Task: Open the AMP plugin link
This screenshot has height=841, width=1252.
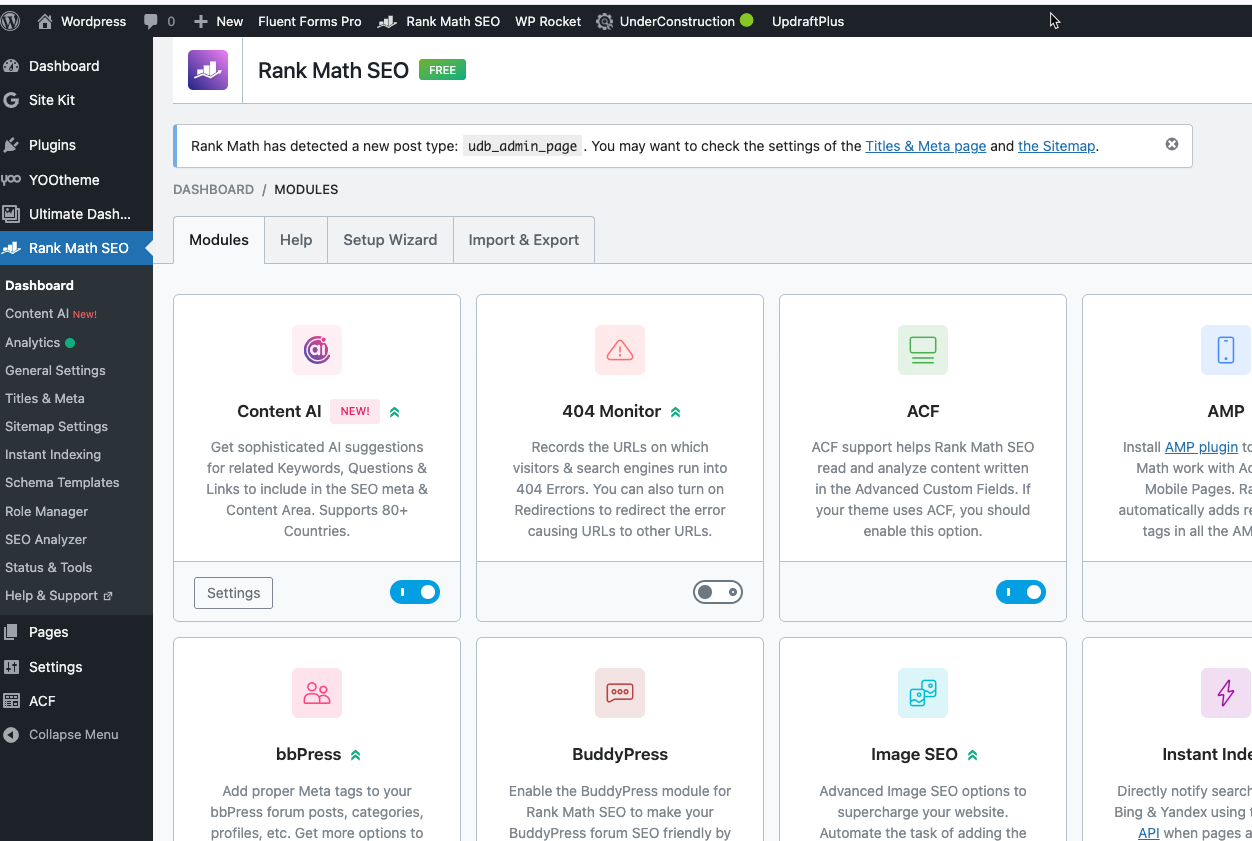Action: pyautogui.click(x=1201, y=447)
